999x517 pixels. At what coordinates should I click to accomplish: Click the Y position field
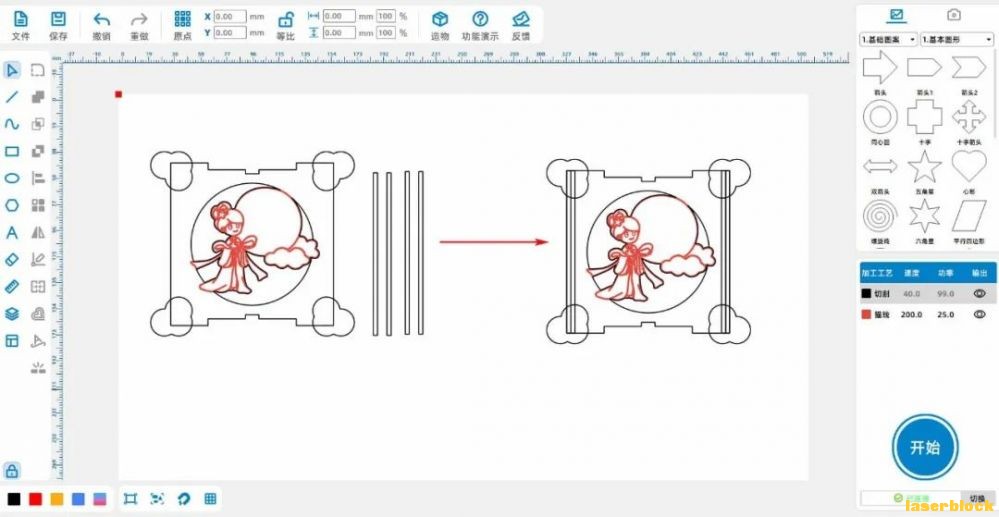[230, 33]
